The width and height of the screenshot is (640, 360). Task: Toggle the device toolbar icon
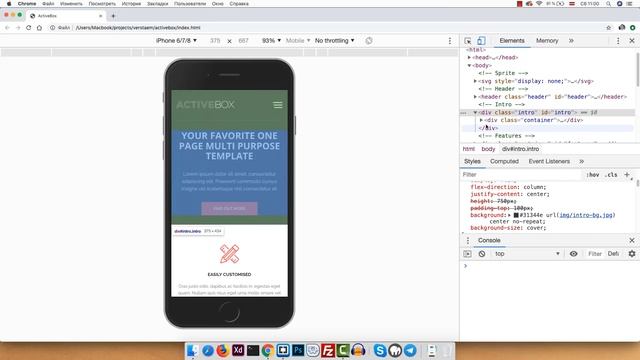tap(481, 41)
